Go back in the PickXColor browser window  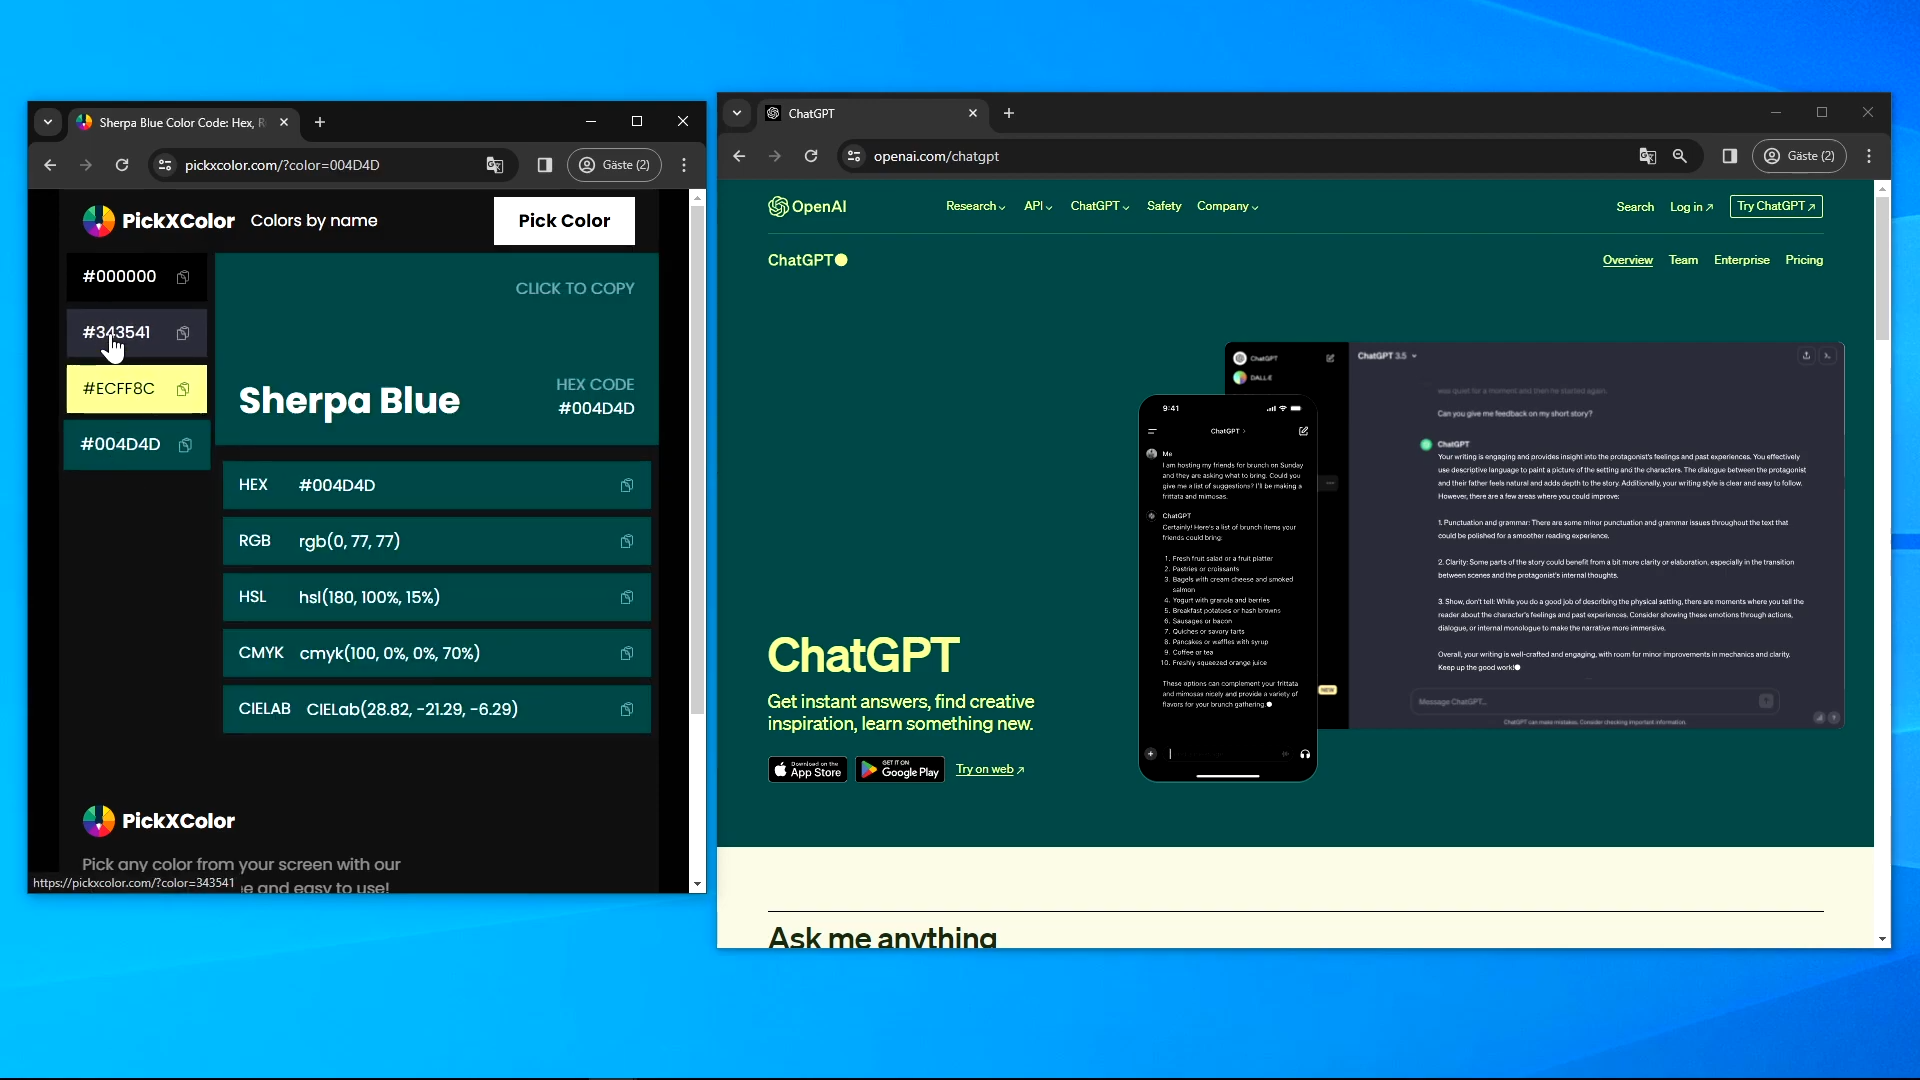click(x=50, y=165)
